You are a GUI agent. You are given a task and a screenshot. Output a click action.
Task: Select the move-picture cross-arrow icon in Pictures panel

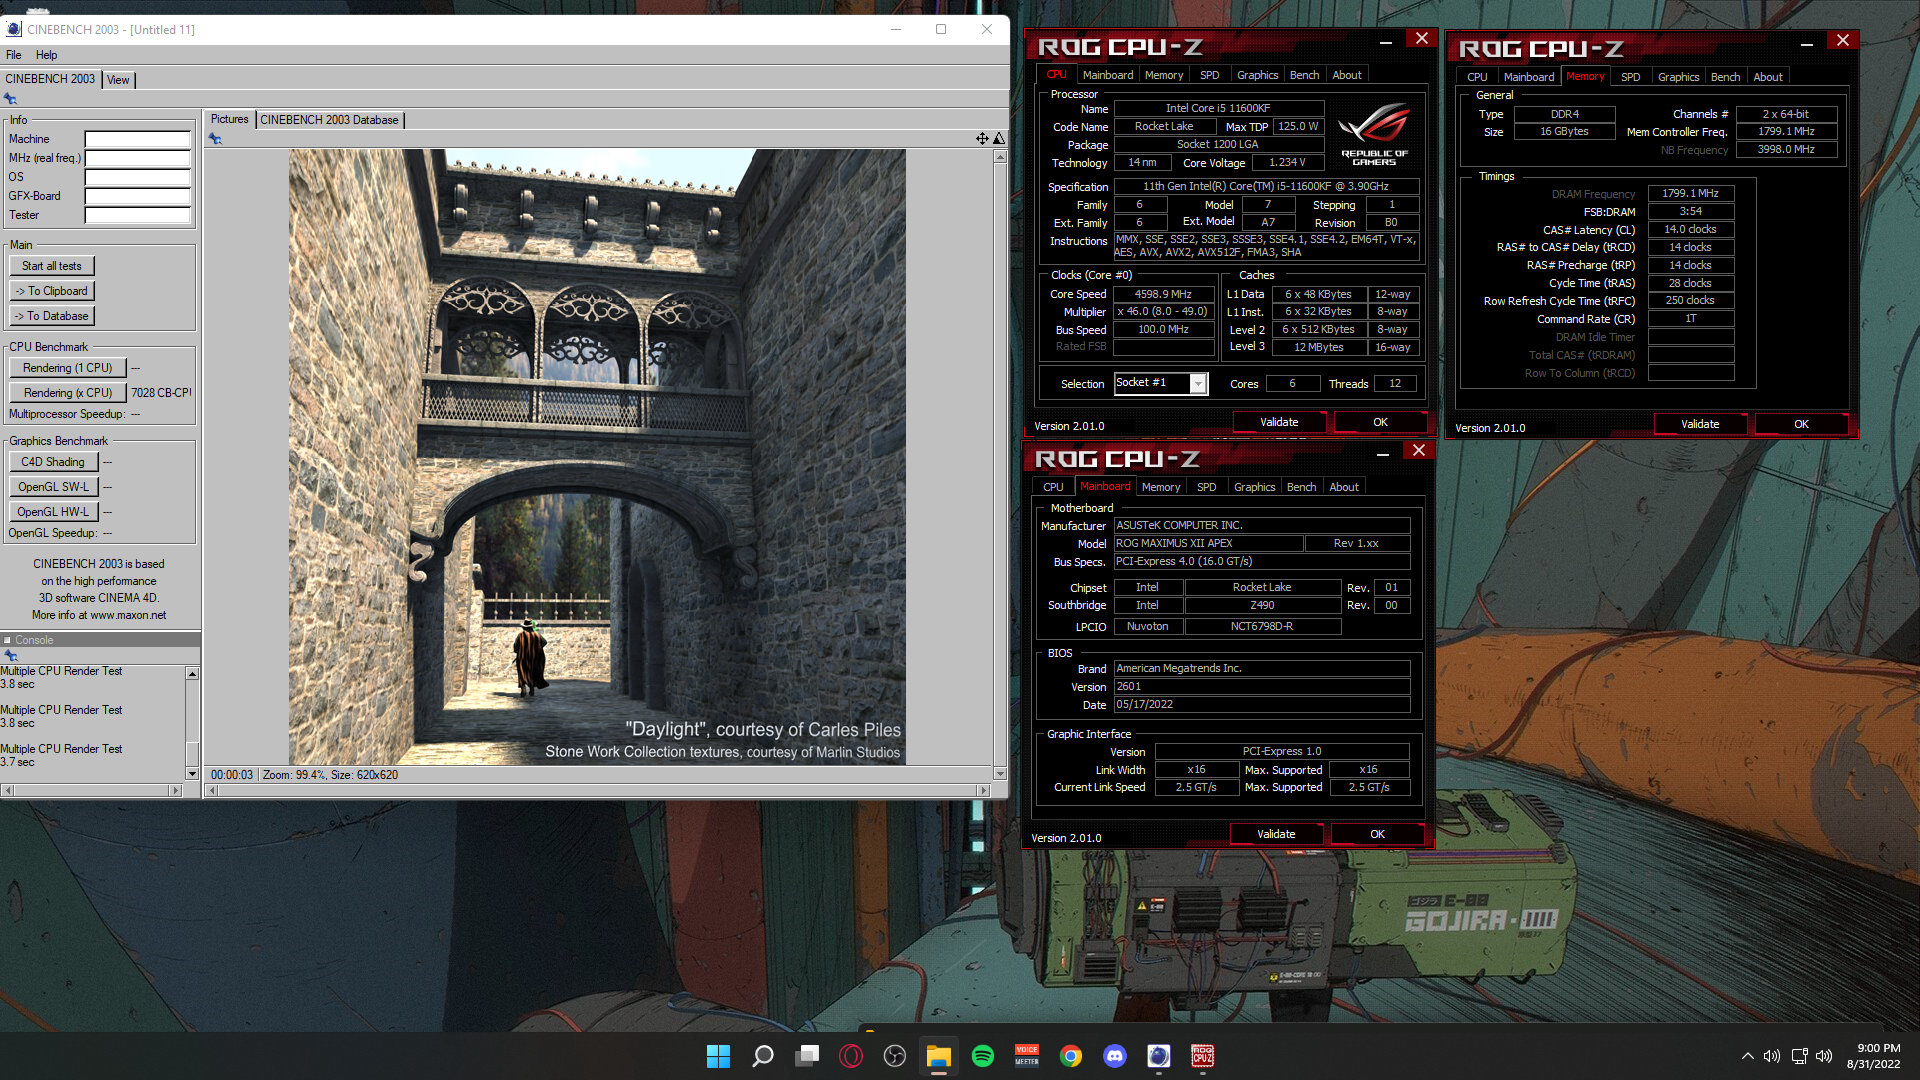(x=982, y=138)
